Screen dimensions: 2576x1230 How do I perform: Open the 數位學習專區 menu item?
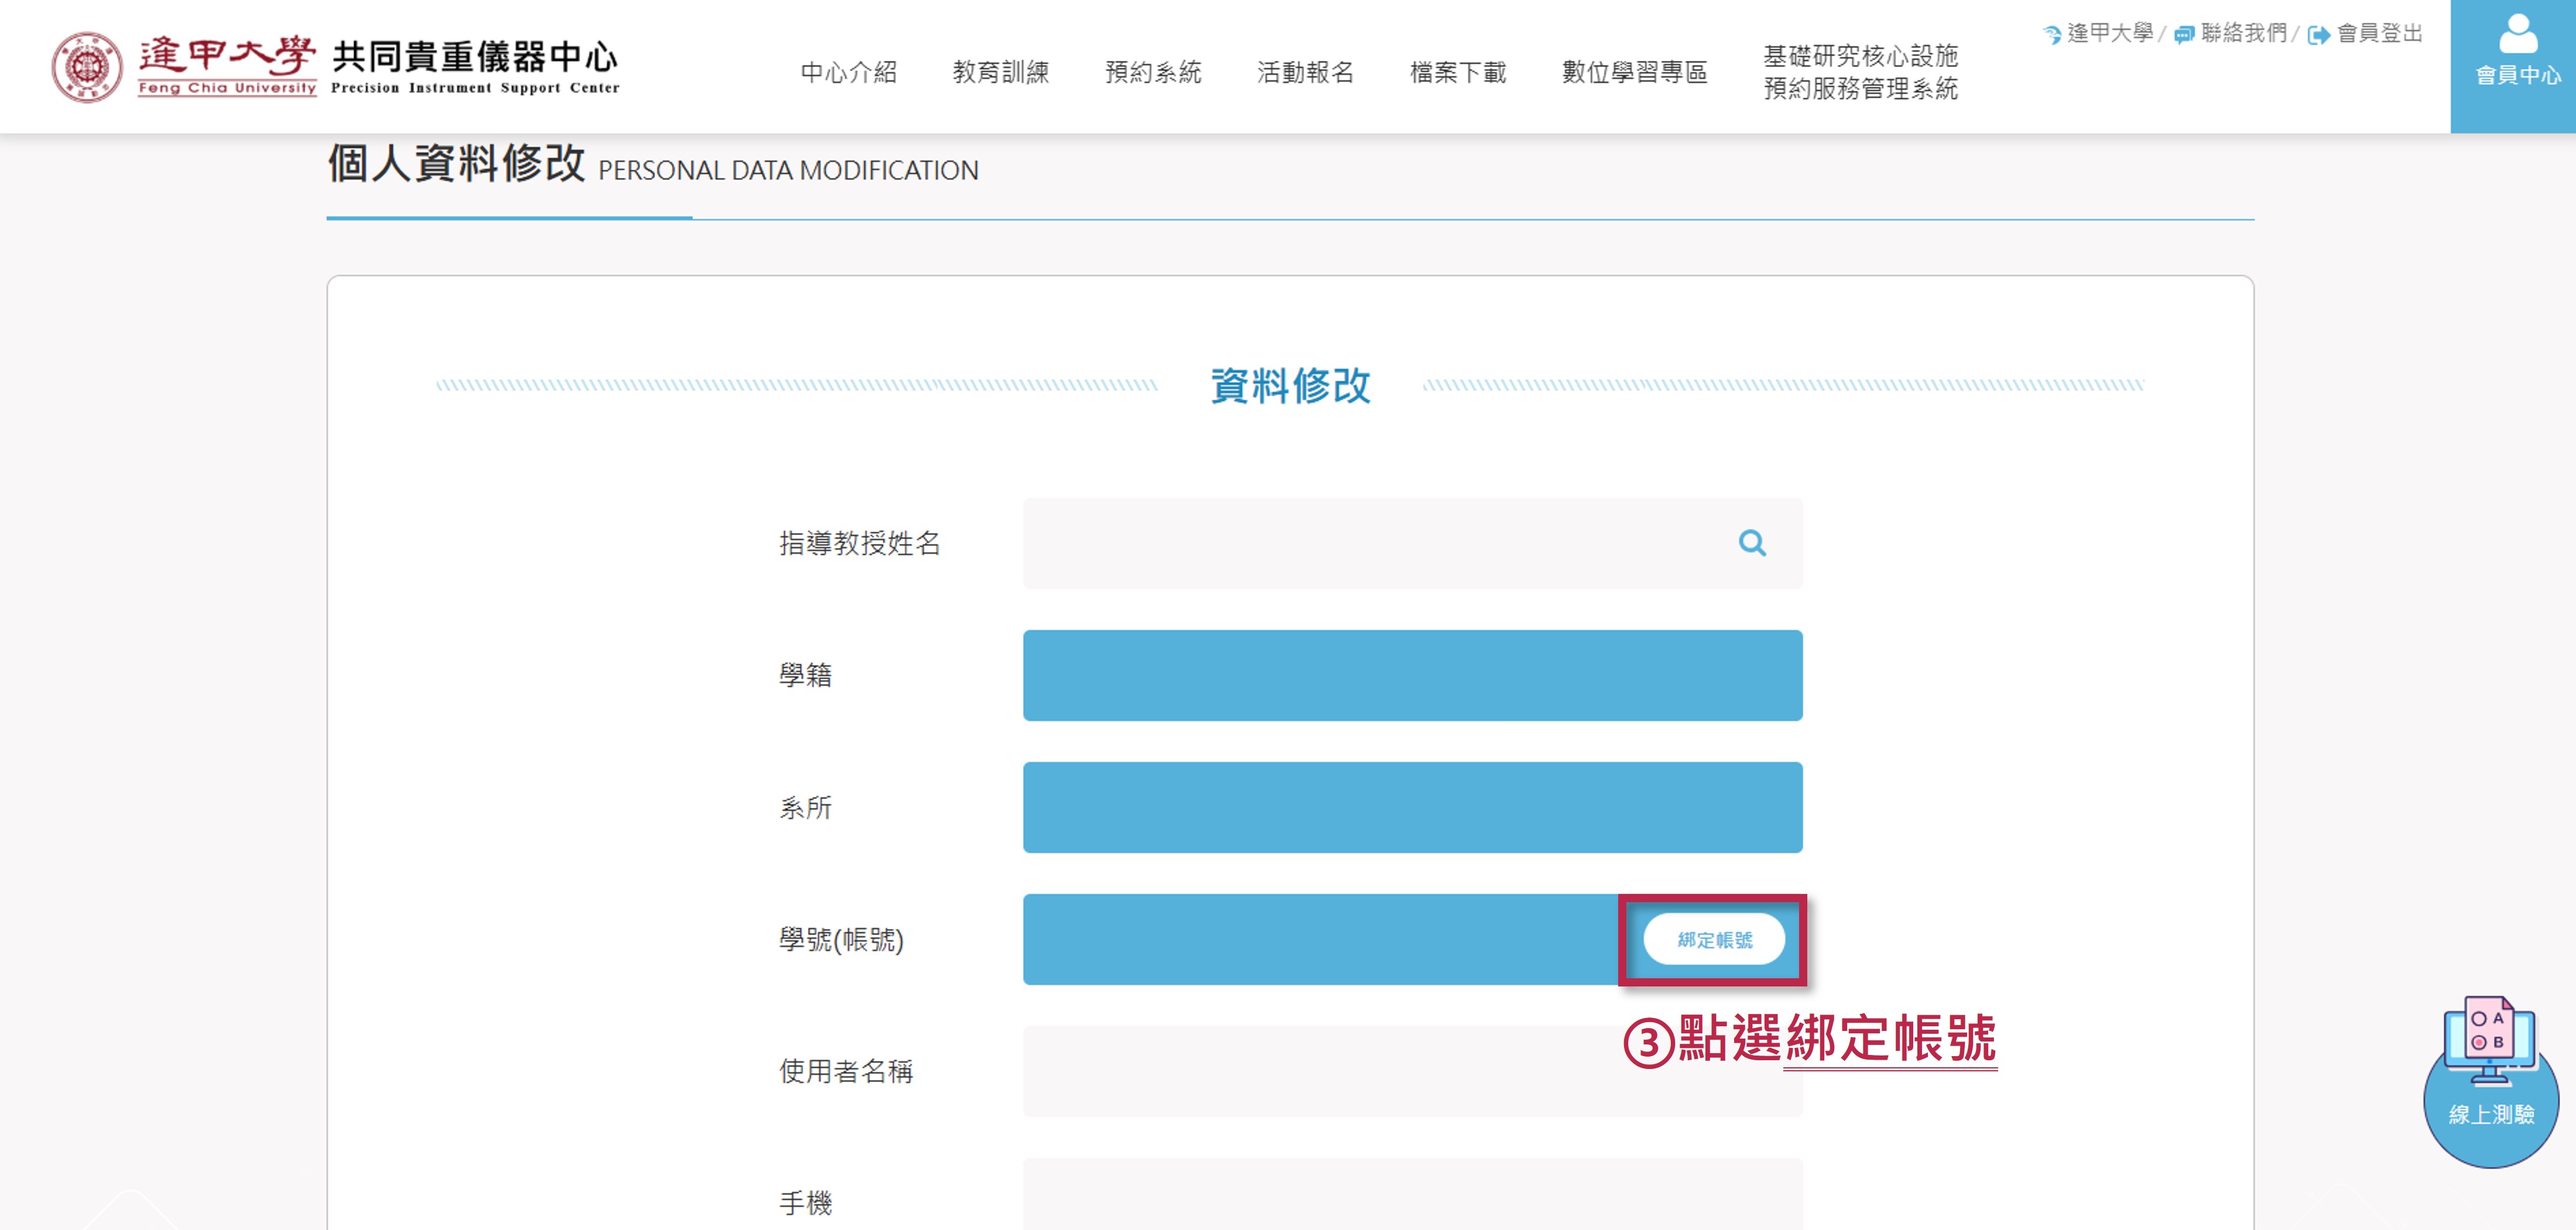(x=1634, y=72)
